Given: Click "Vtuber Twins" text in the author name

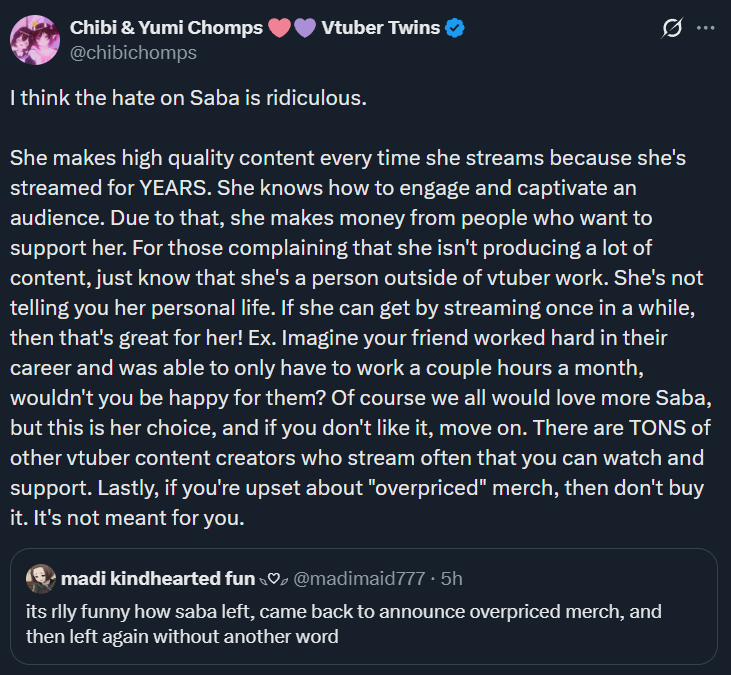Looking at the screenshot, I should (380, 28).
